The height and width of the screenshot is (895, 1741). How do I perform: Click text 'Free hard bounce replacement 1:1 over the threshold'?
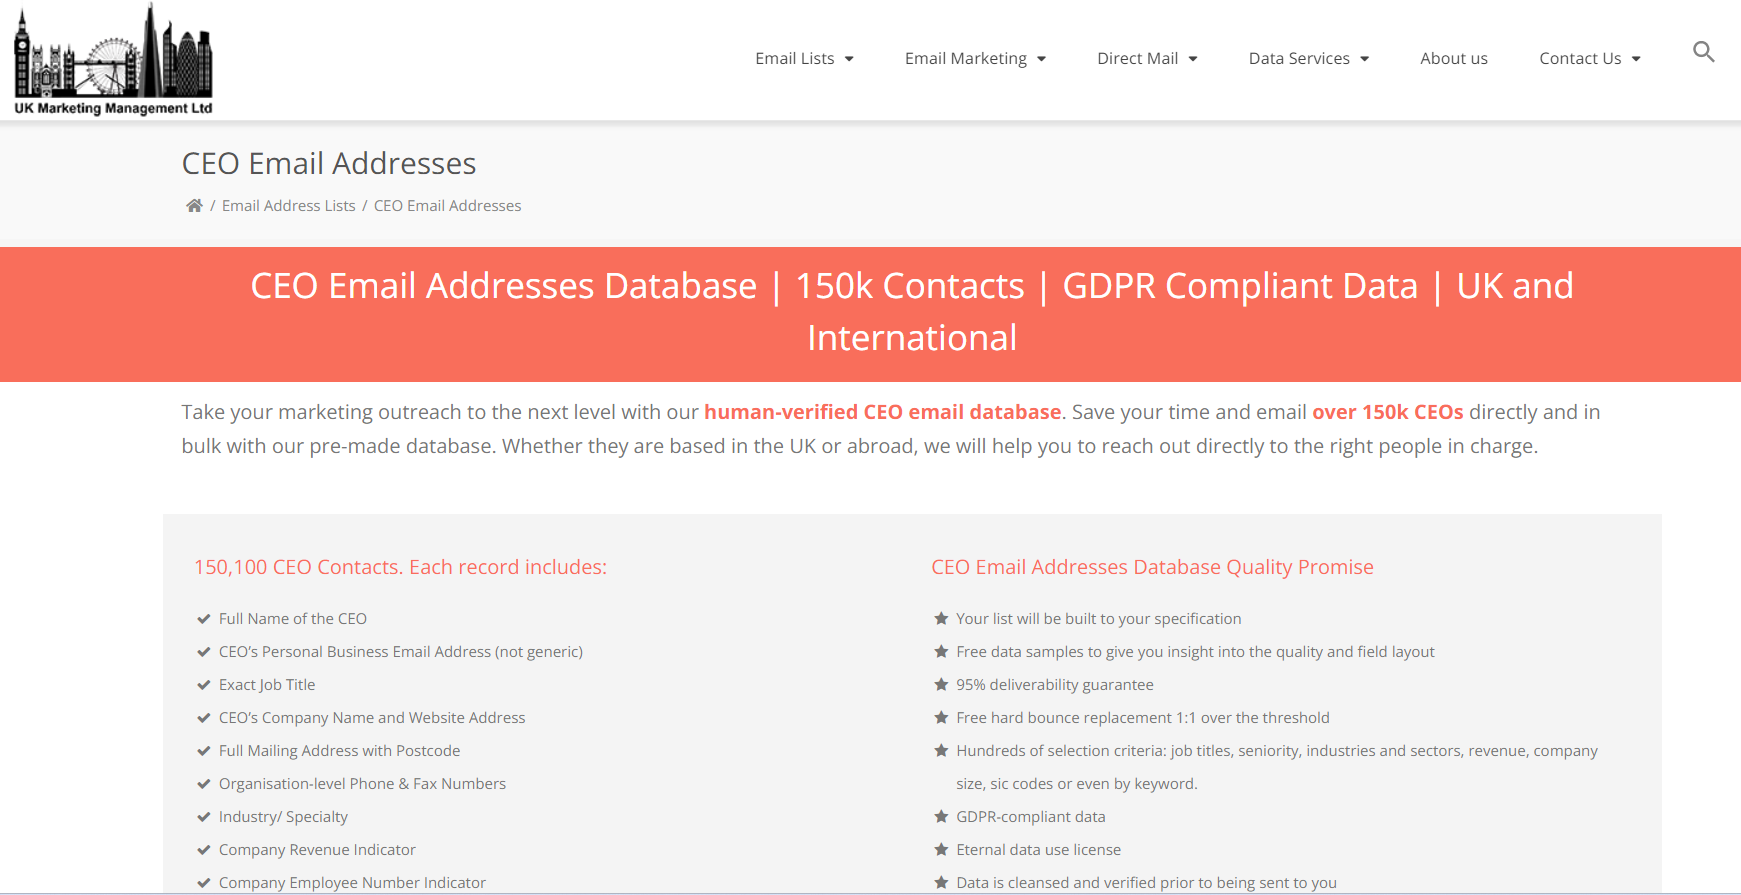coord(1143,718)
